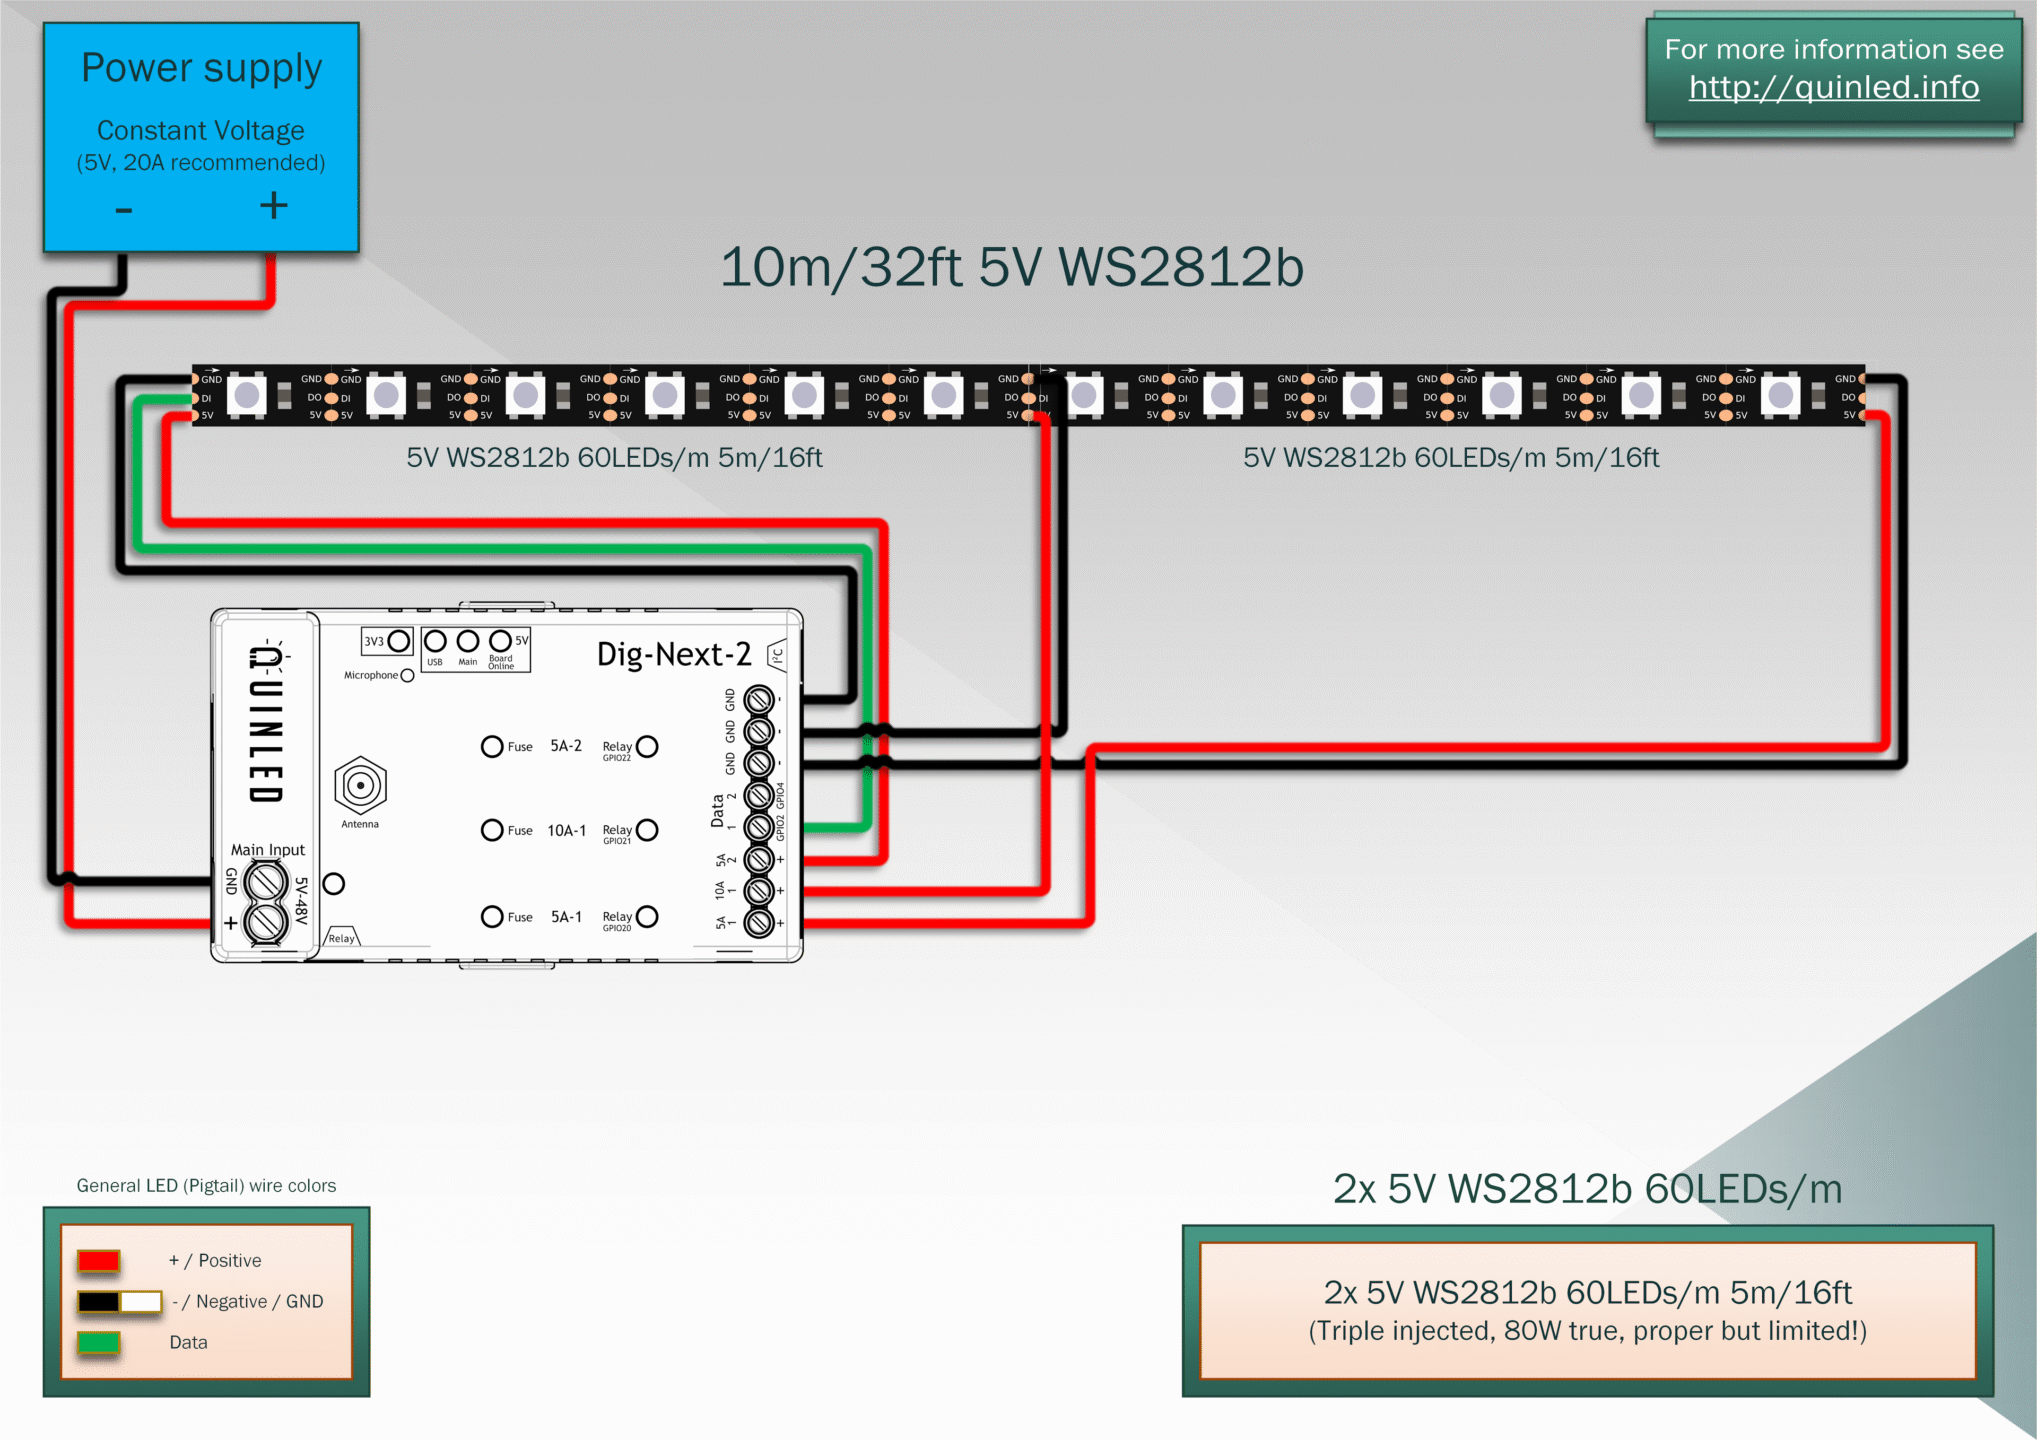Image resolution: width=2037 pixels, height=1440 pixels.
Task: Click the Power supply box
Action: coord(201,137)
